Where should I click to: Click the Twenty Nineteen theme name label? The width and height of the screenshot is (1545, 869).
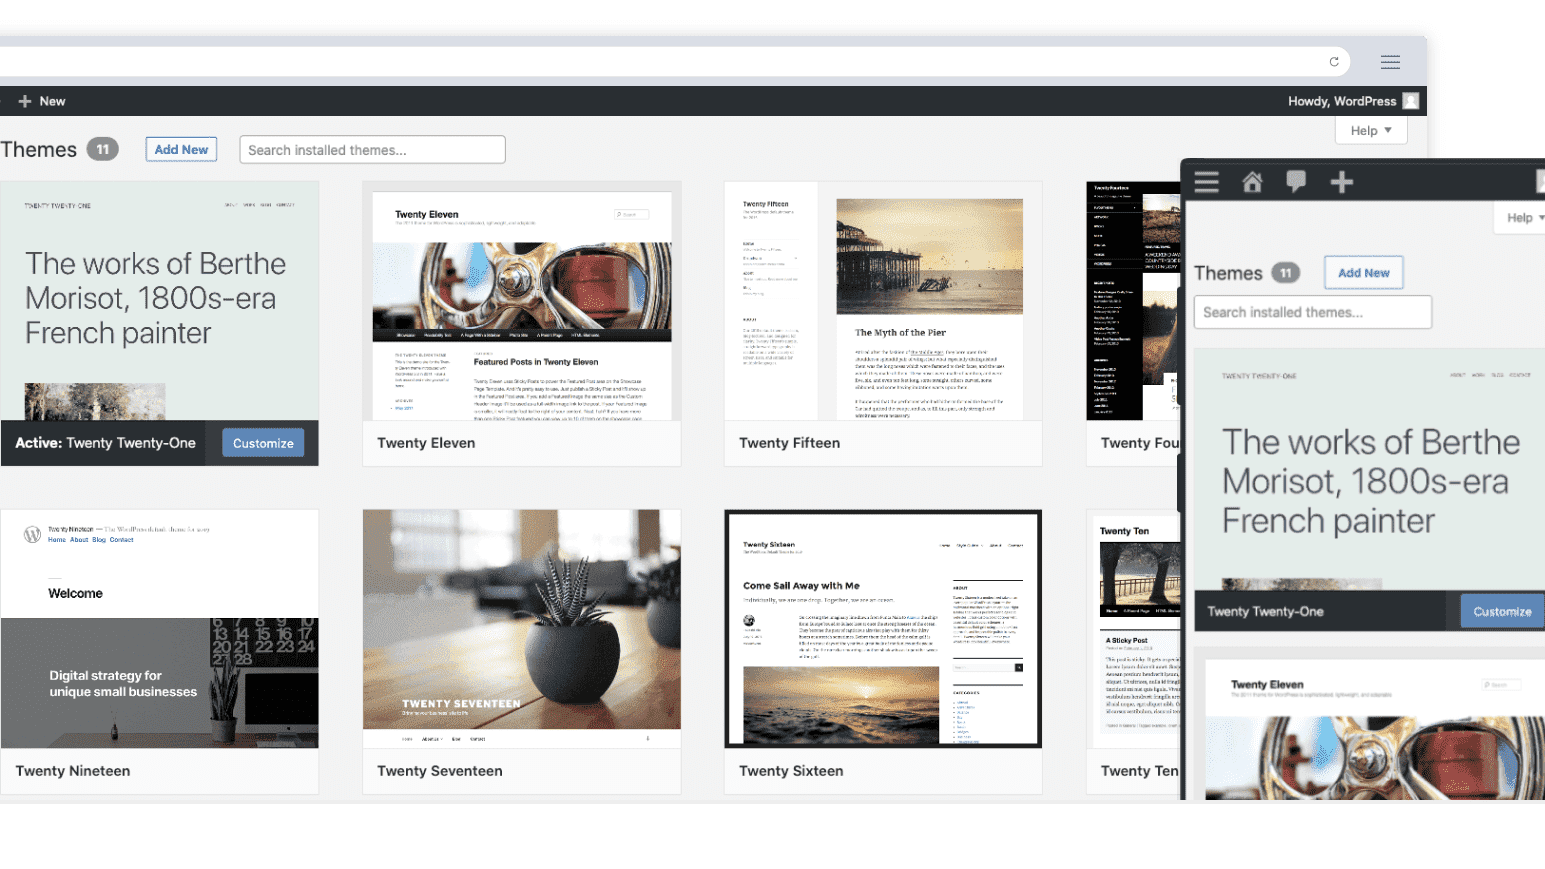[x=73, y=771]
